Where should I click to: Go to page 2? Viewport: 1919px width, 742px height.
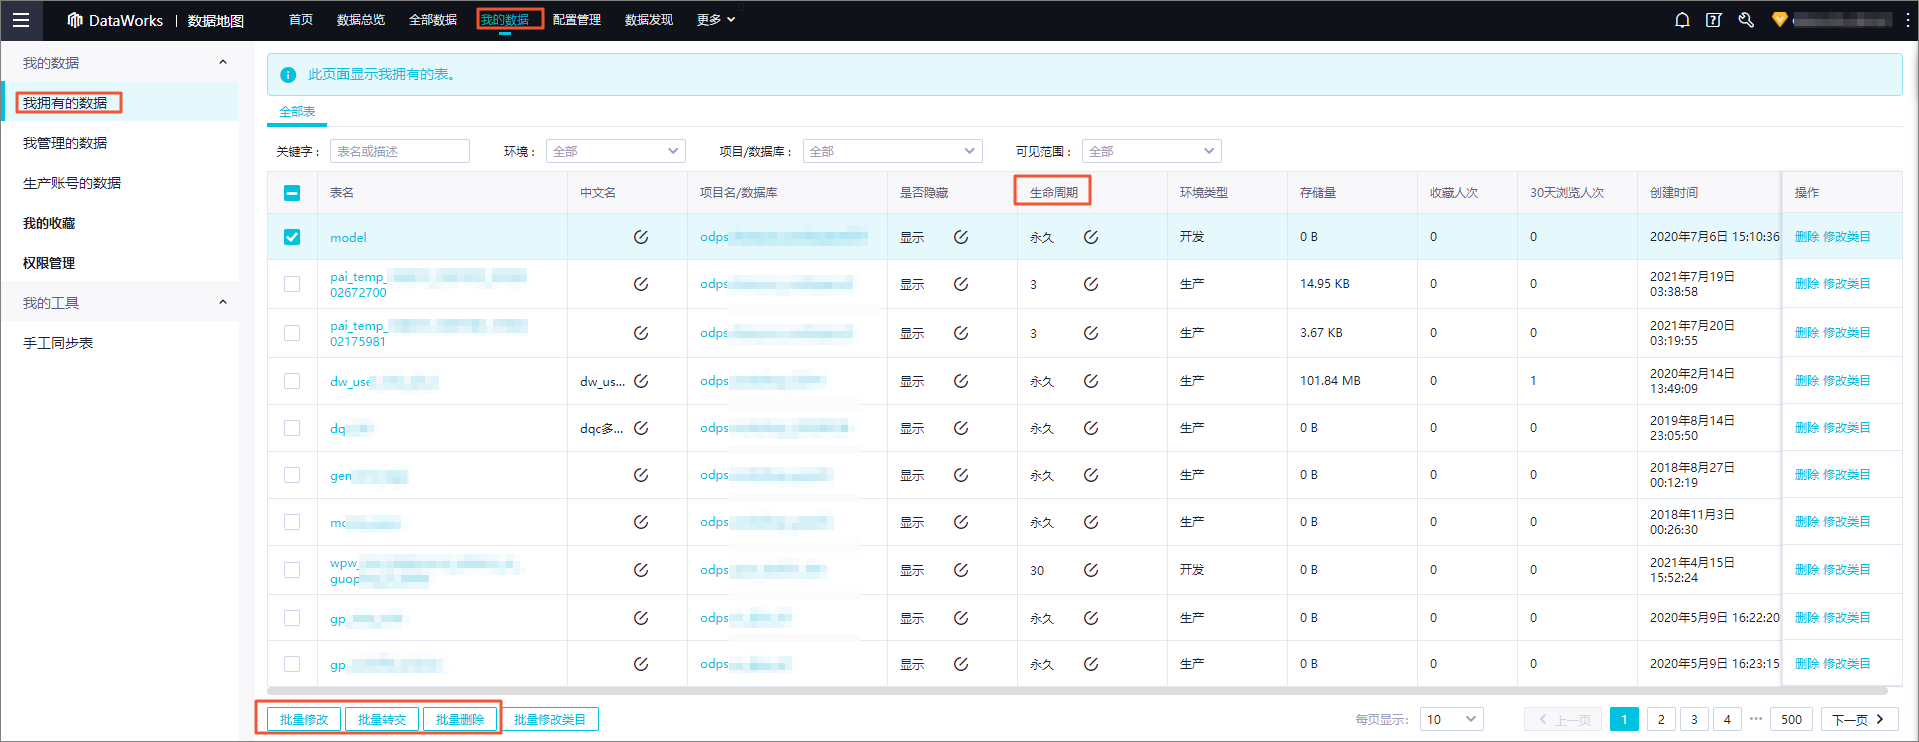(1661, 719)
